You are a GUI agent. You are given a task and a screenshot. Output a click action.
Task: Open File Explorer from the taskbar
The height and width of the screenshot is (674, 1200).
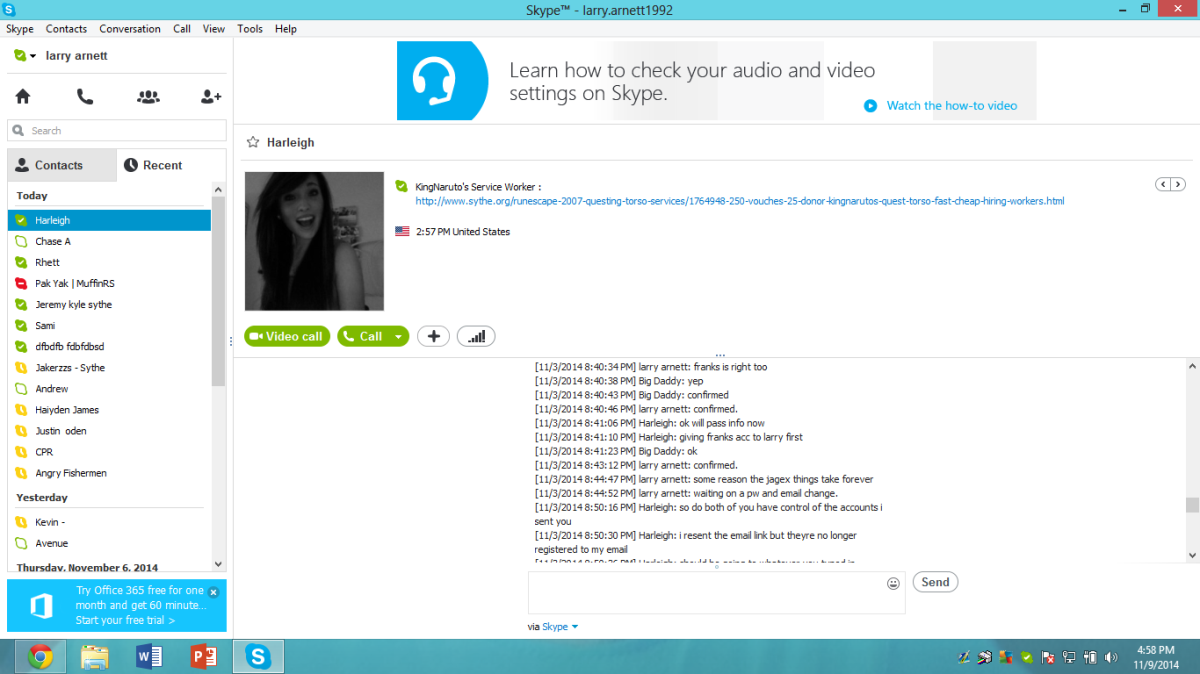point(94,656)
